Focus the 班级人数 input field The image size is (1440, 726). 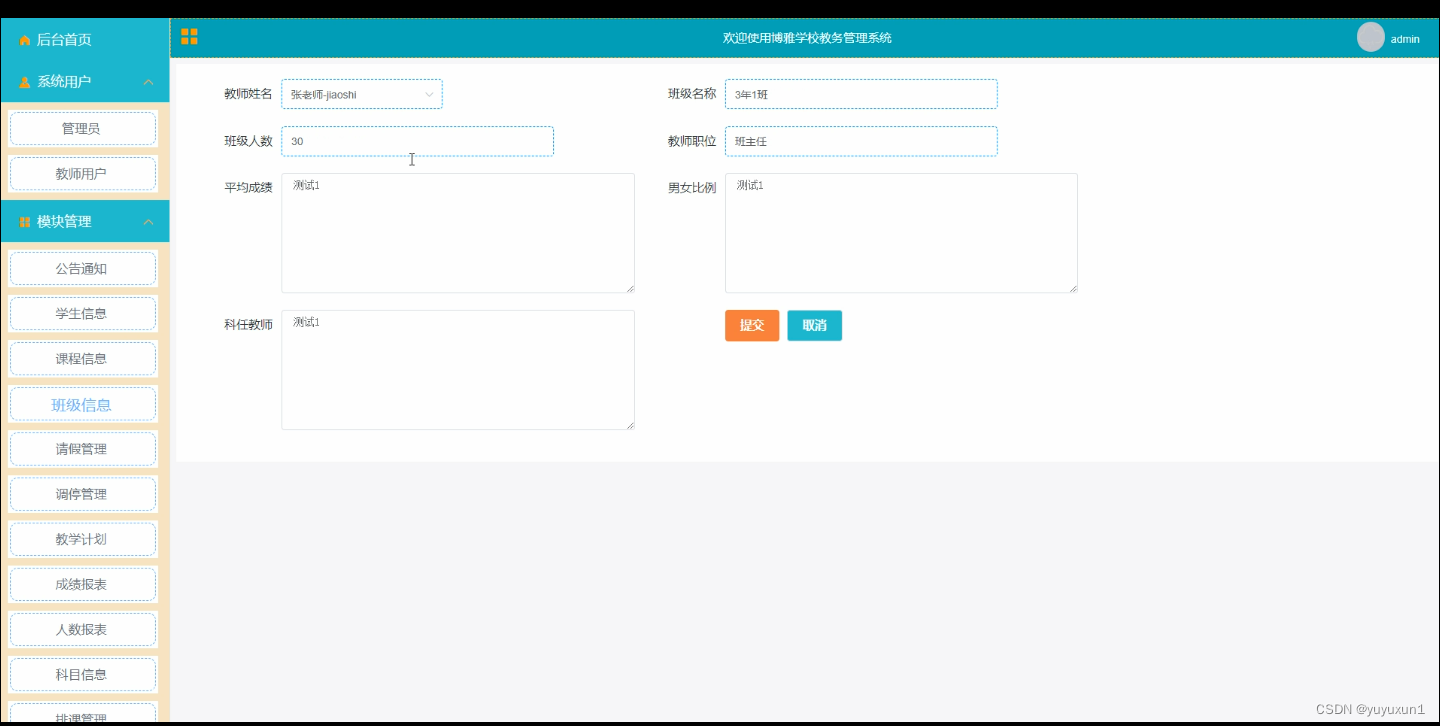pos(417,141)
